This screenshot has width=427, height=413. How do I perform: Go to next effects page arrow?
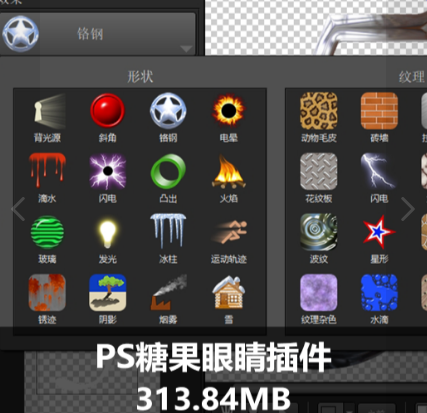(407, 209)
